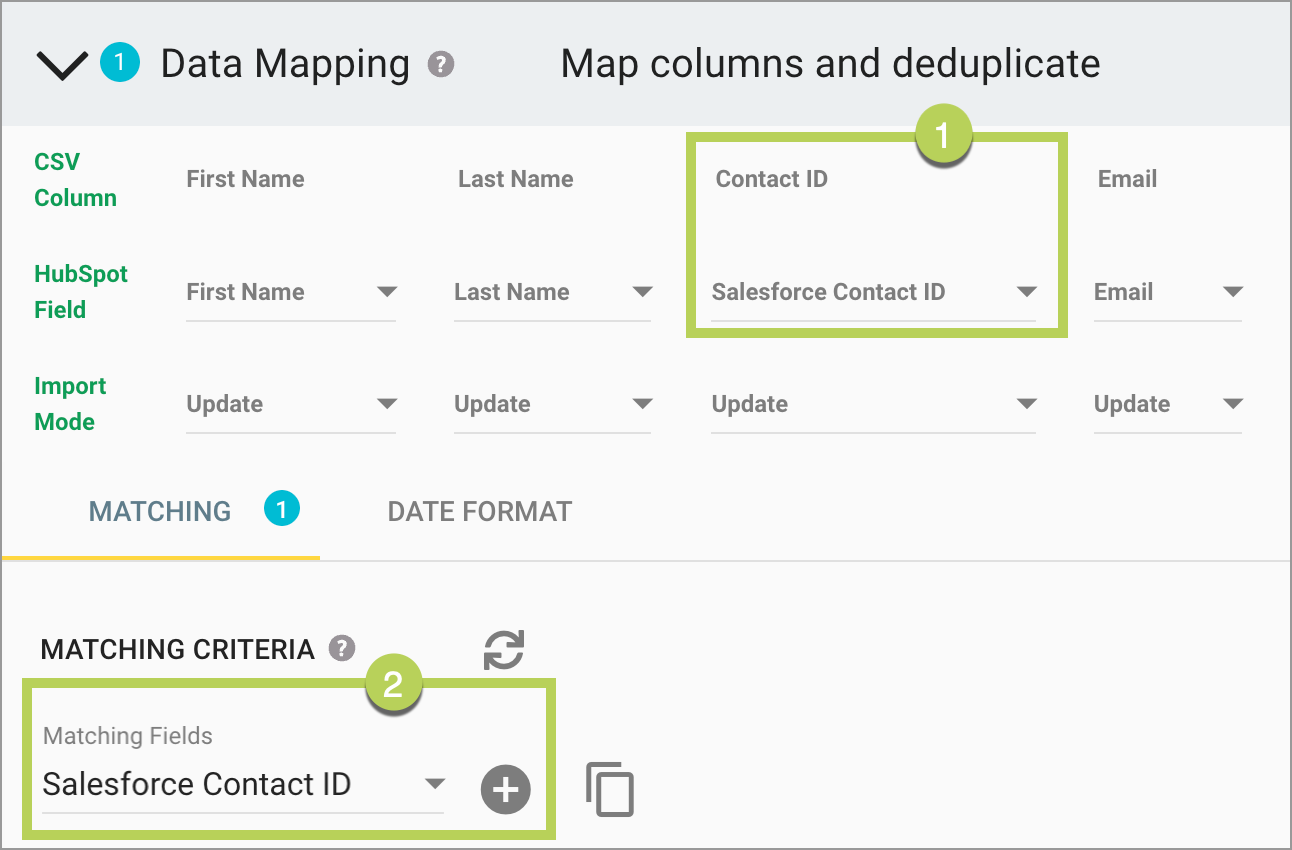
Task: Open the Matching Fields dropdown
Action: (243, 785)
